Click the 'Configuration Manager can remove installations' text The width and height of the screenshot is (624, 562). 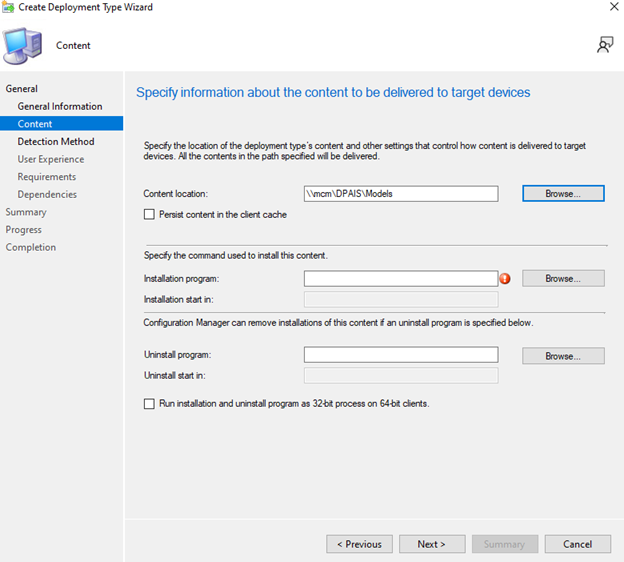coord(338,323)
